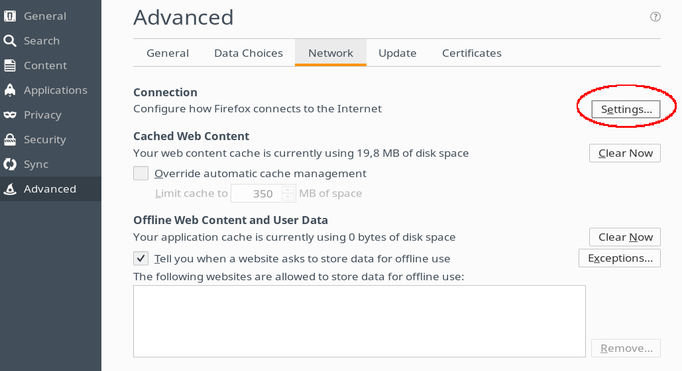Open the Certificates tab
The image size is (682, 371).
[471, 53]
